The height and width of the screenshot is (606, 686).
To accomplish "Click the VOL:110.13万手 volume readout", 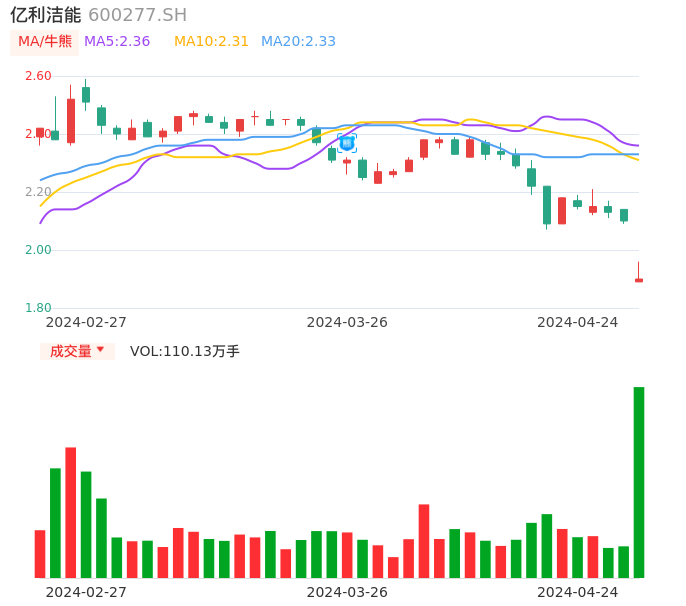I will [185, 351].
